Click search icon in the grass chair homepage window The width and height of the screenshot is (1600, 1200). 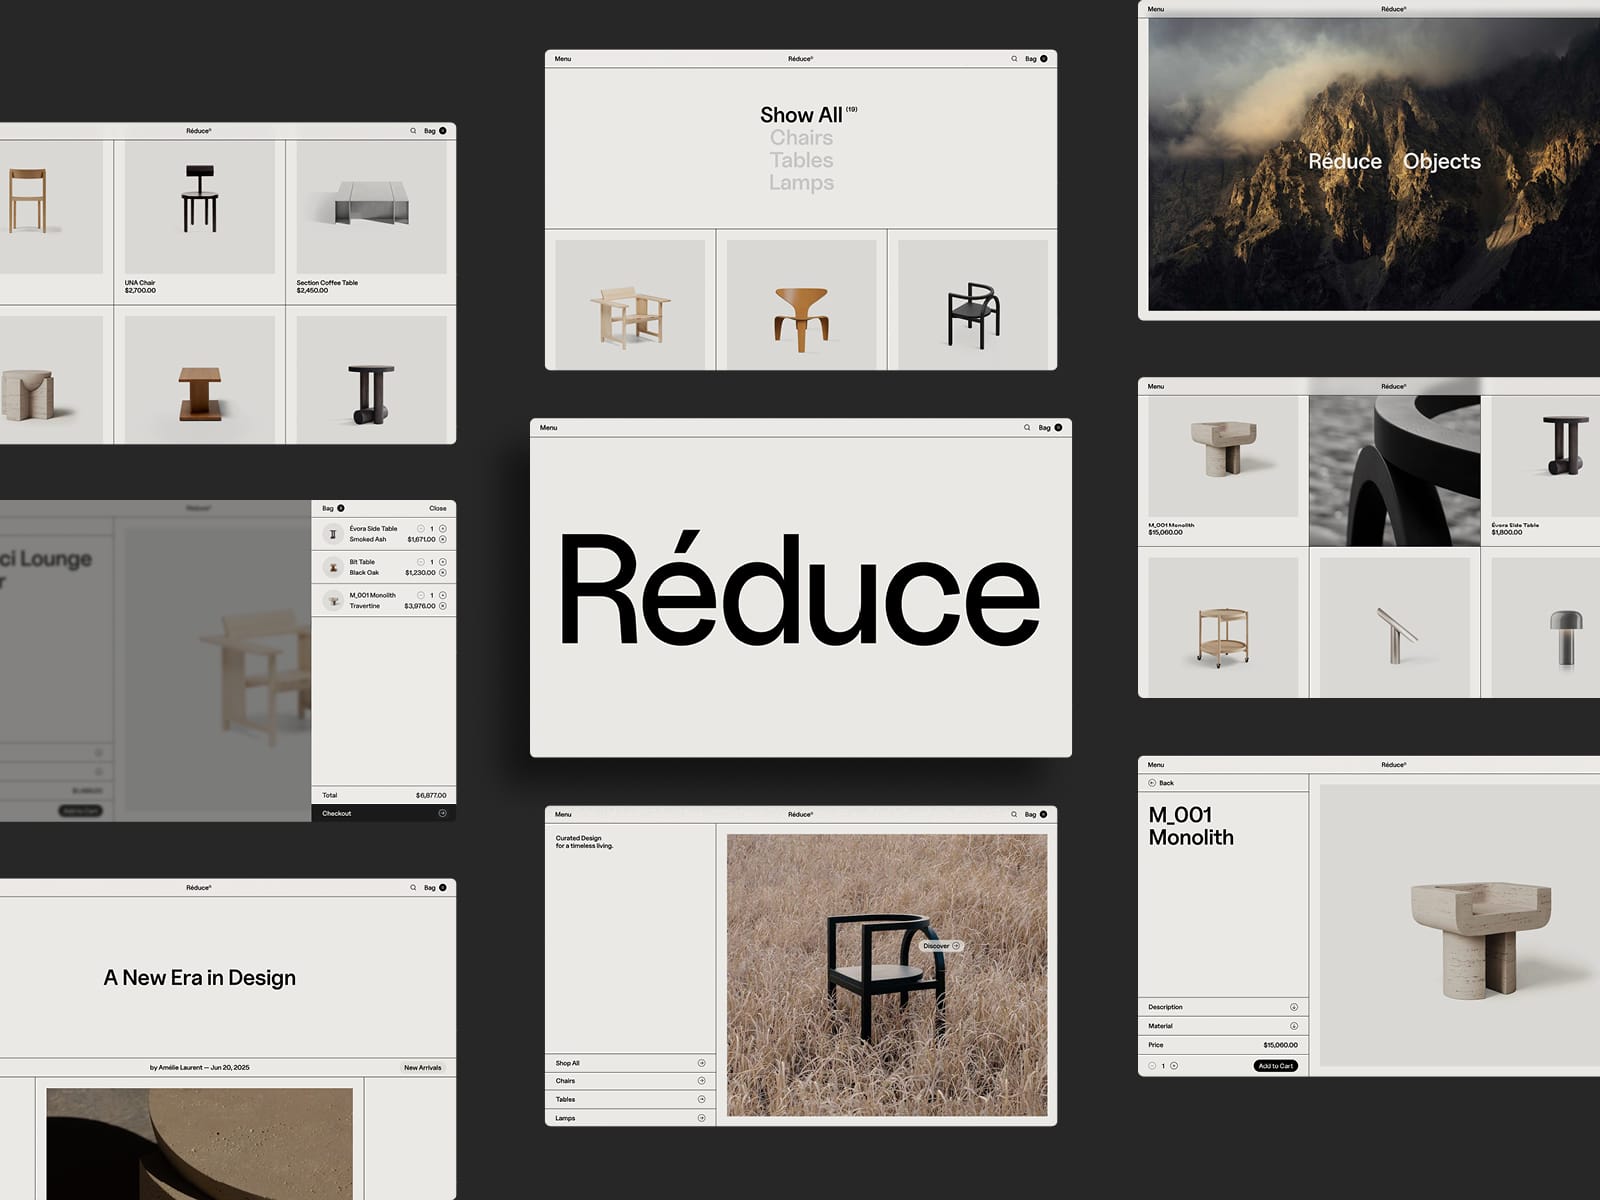pos(1014,814)
